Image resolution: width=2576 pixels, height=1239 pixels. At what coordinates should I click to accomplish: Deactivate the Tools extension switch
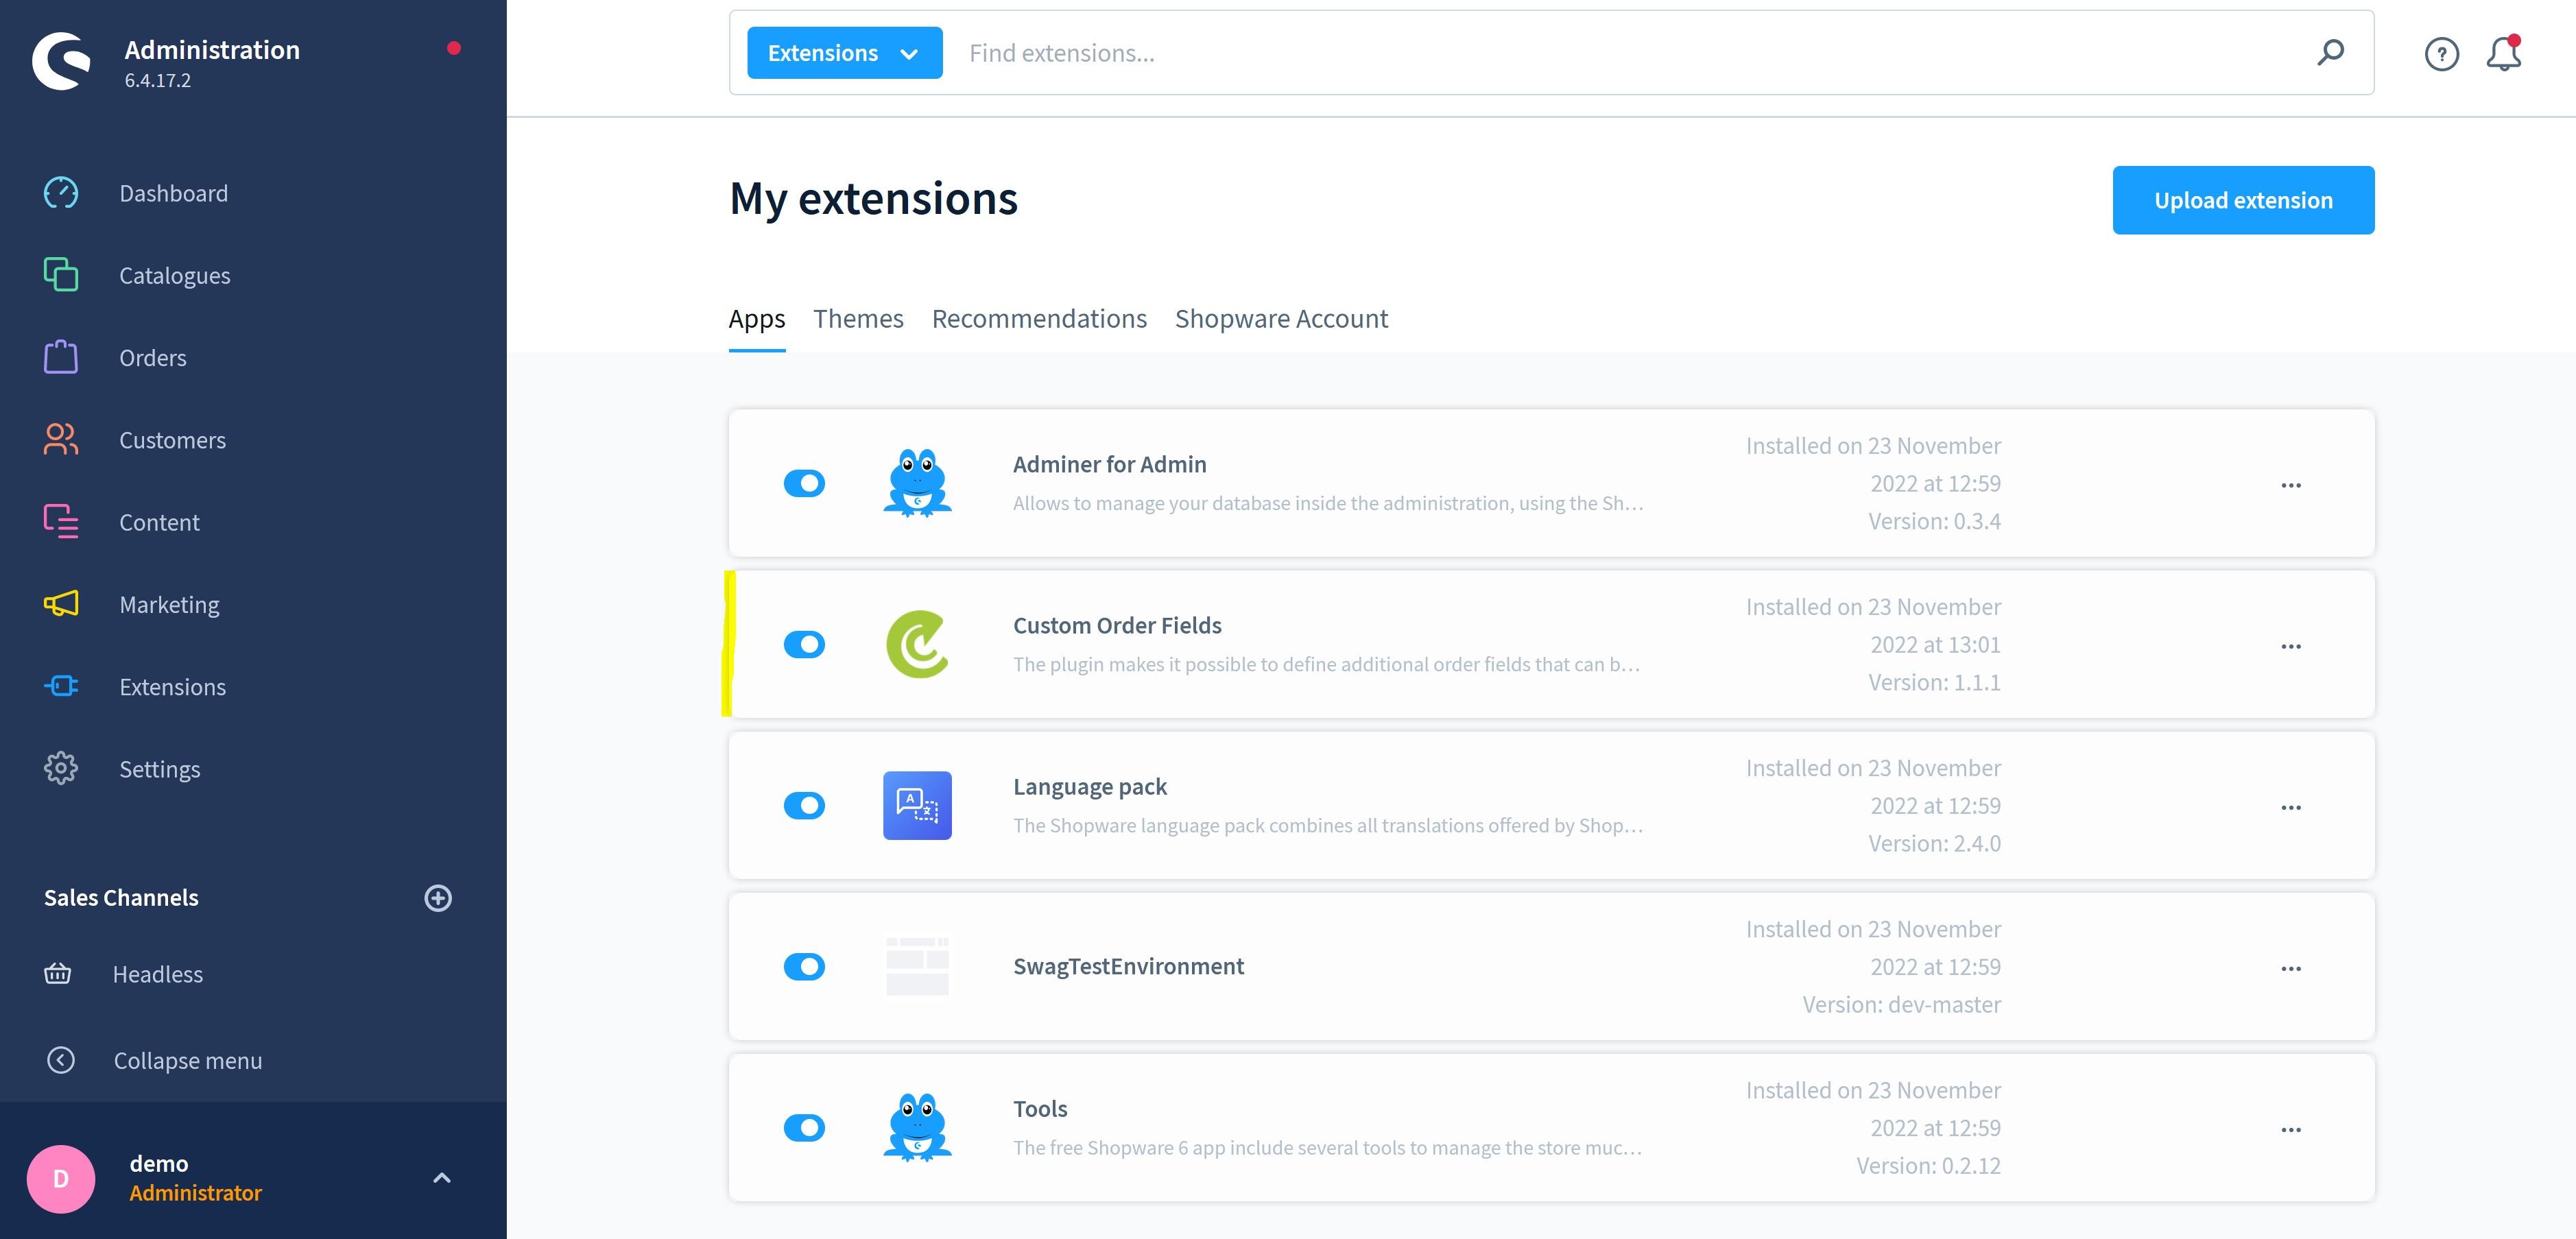(804, 1127)
